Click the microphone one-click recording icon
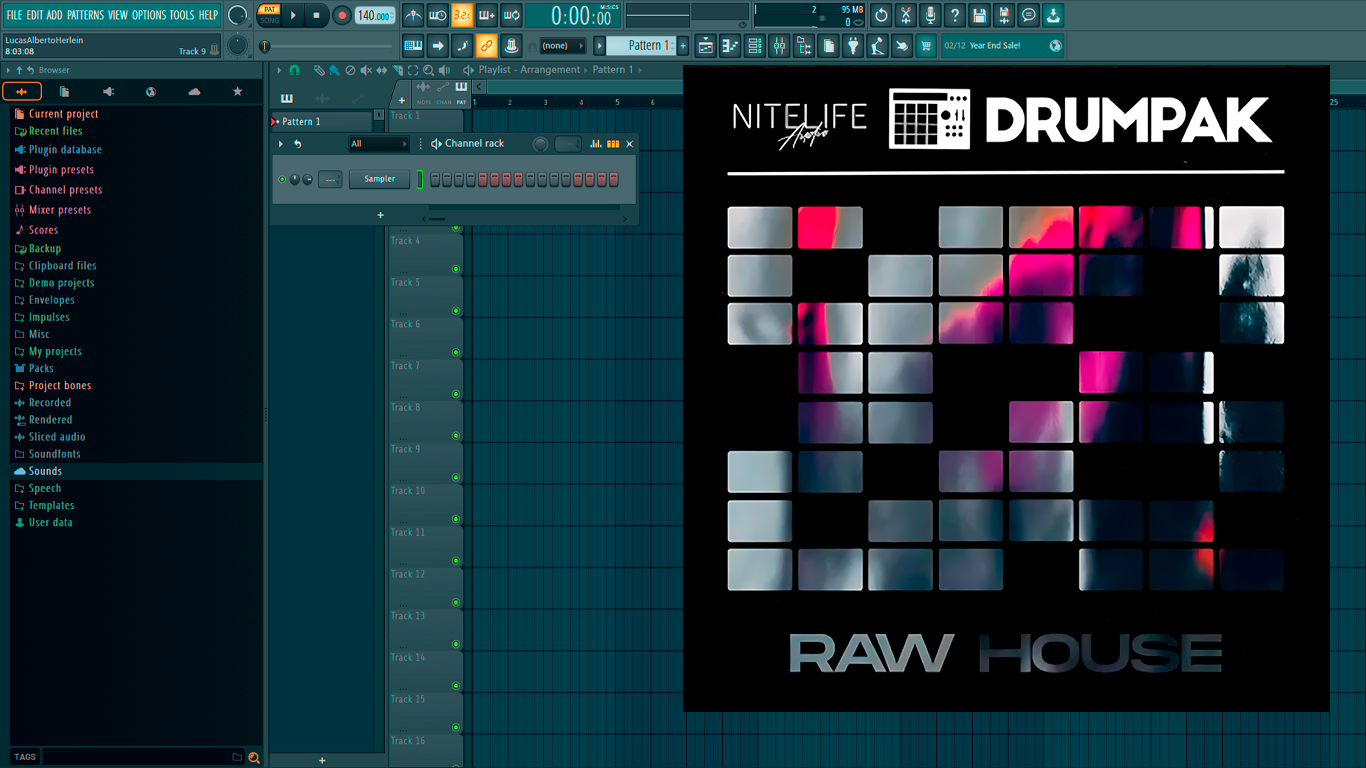 (930, 15)
